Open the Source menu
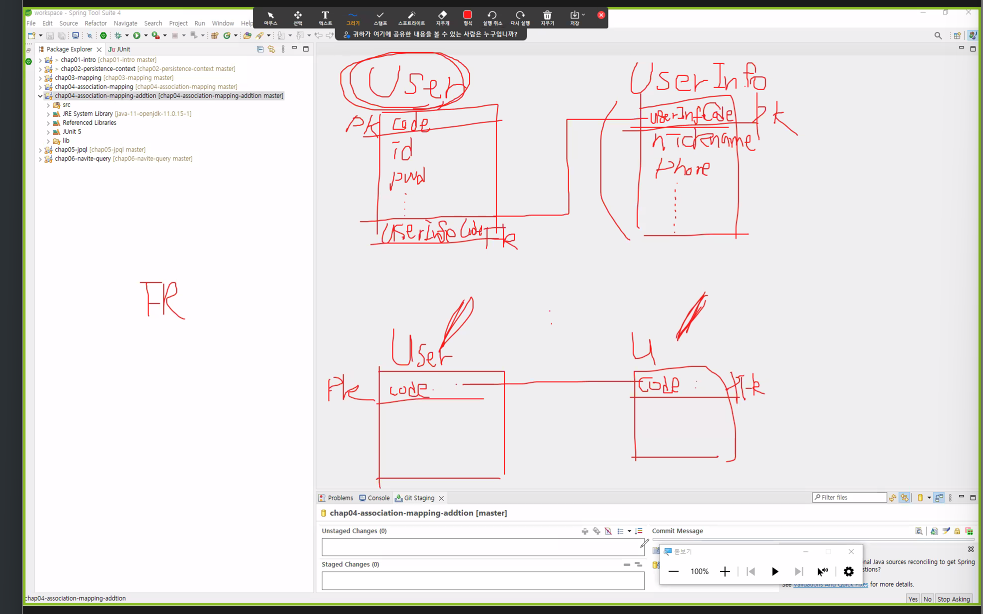999x614 pixels. (x=68, y=24)
